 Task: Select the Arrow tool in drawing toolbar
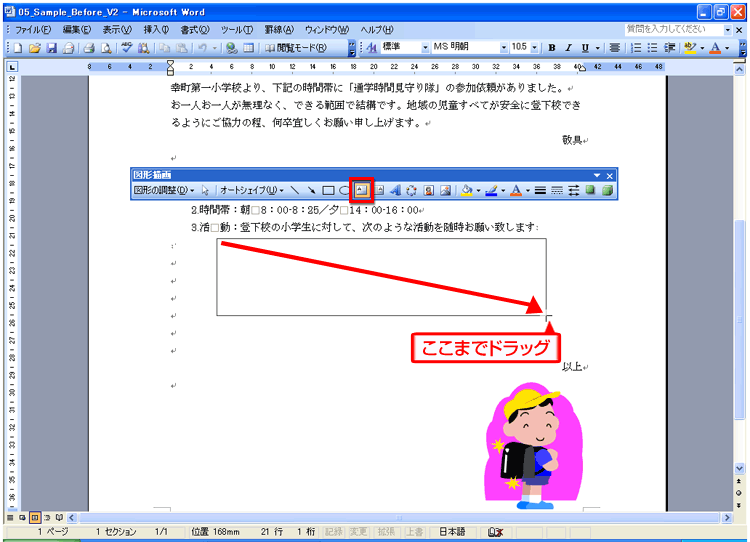[x=311, y=190]
